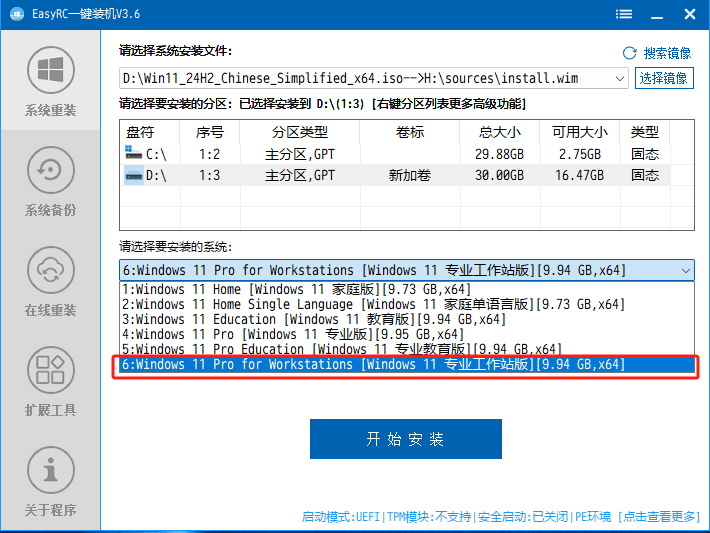
Task: Click the 30.00GB total size cell
Action: [x=499, y=175]
